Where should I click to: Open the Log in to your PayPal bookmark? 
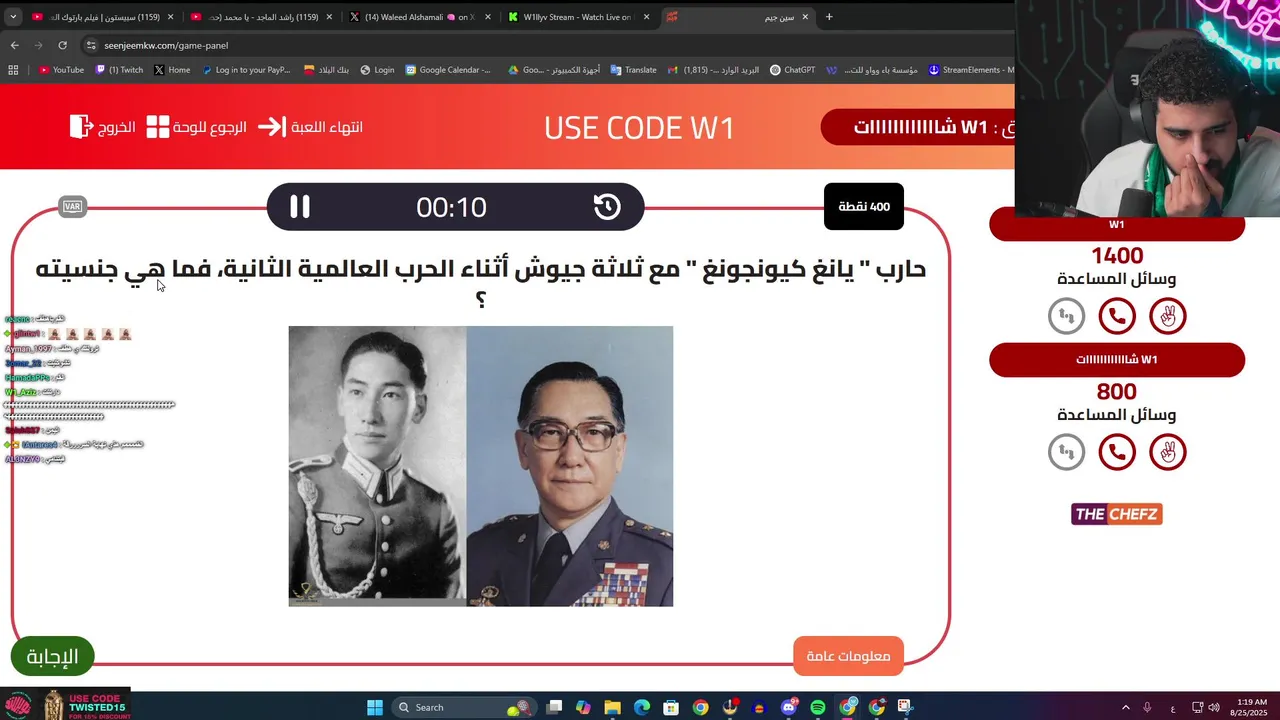tap(246, 70)
